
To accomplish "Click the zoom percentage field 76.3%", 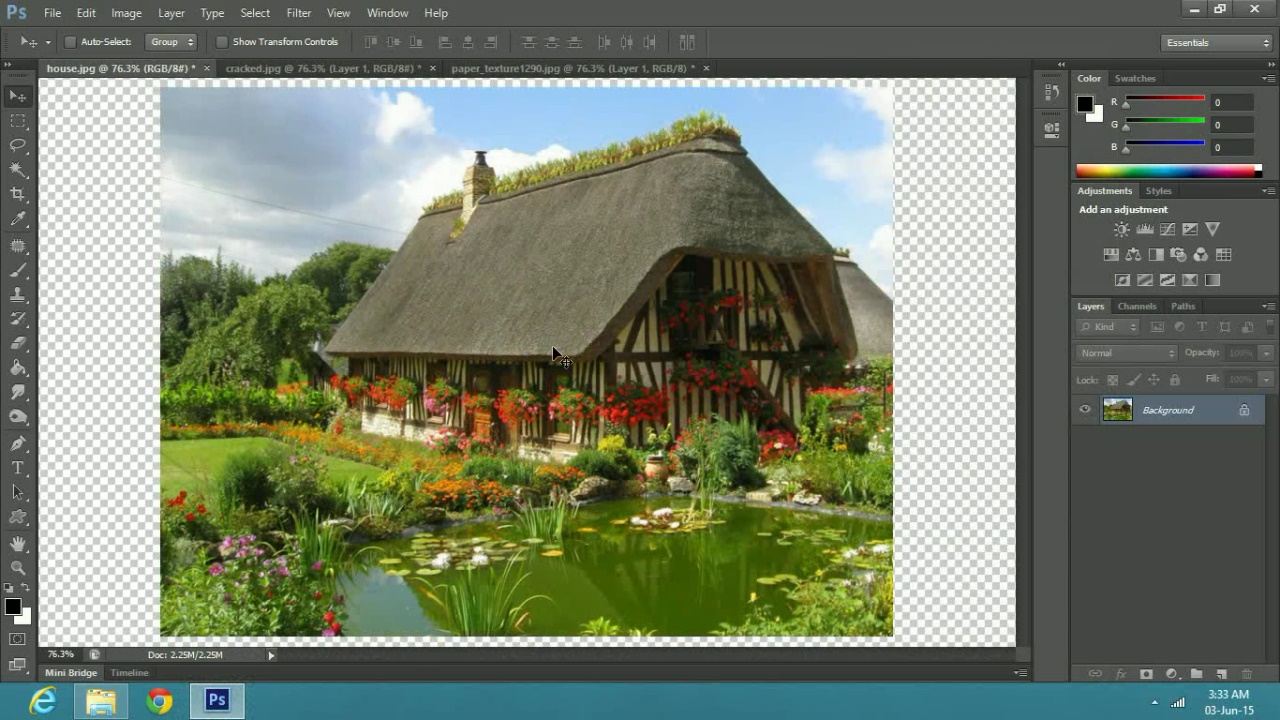I will 60,655.
